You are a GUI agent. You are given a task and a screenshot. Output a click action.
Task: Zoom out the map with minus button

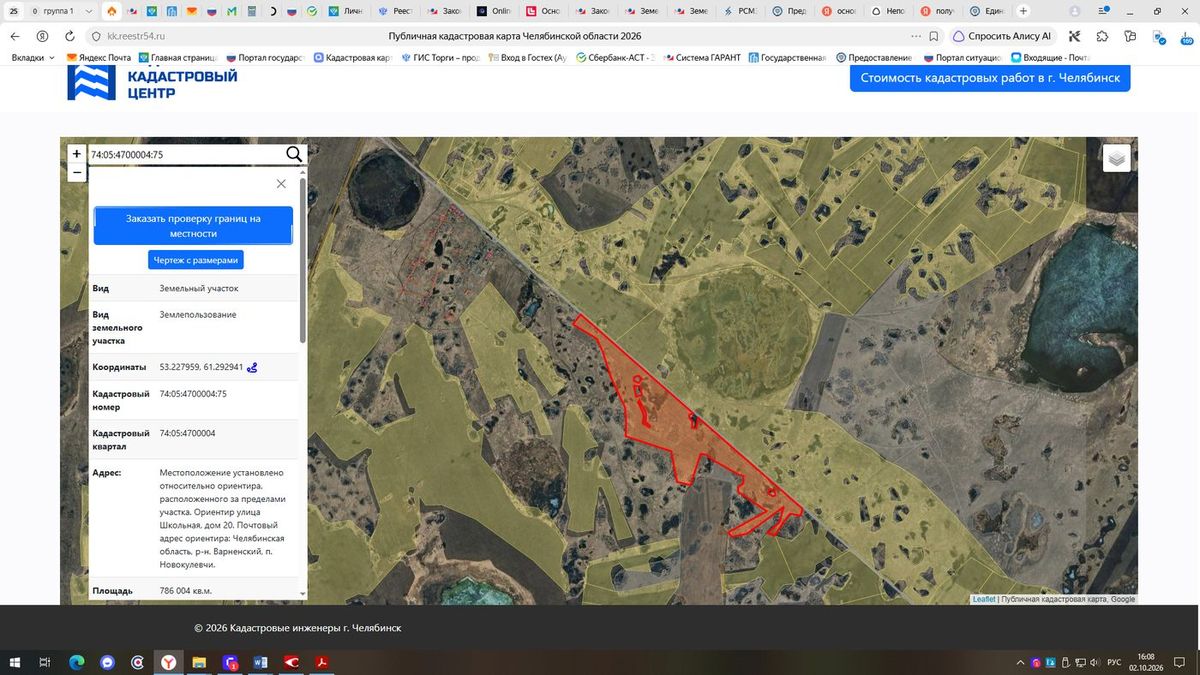[77, 172]
